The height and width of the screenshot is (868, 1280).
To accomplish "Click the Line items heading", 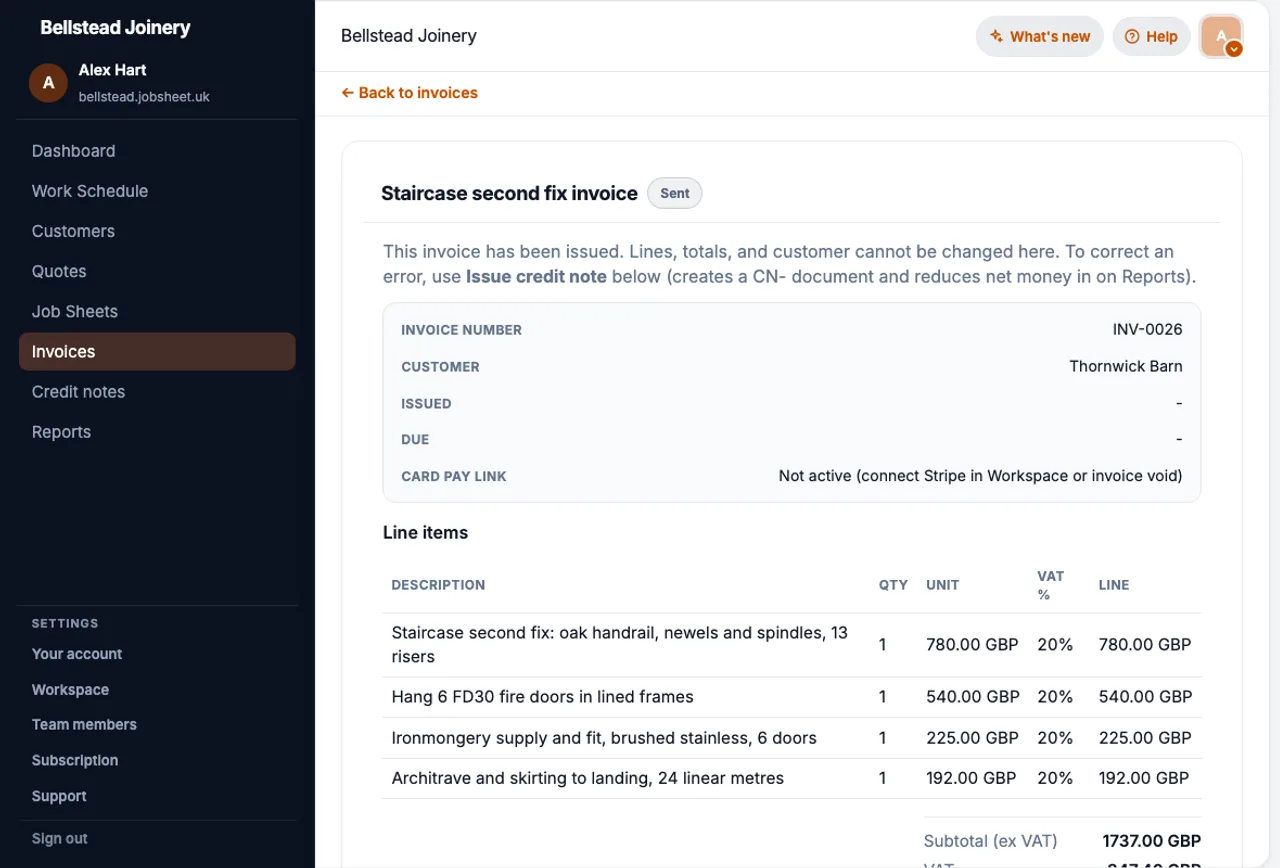I will tap(425, 533).
